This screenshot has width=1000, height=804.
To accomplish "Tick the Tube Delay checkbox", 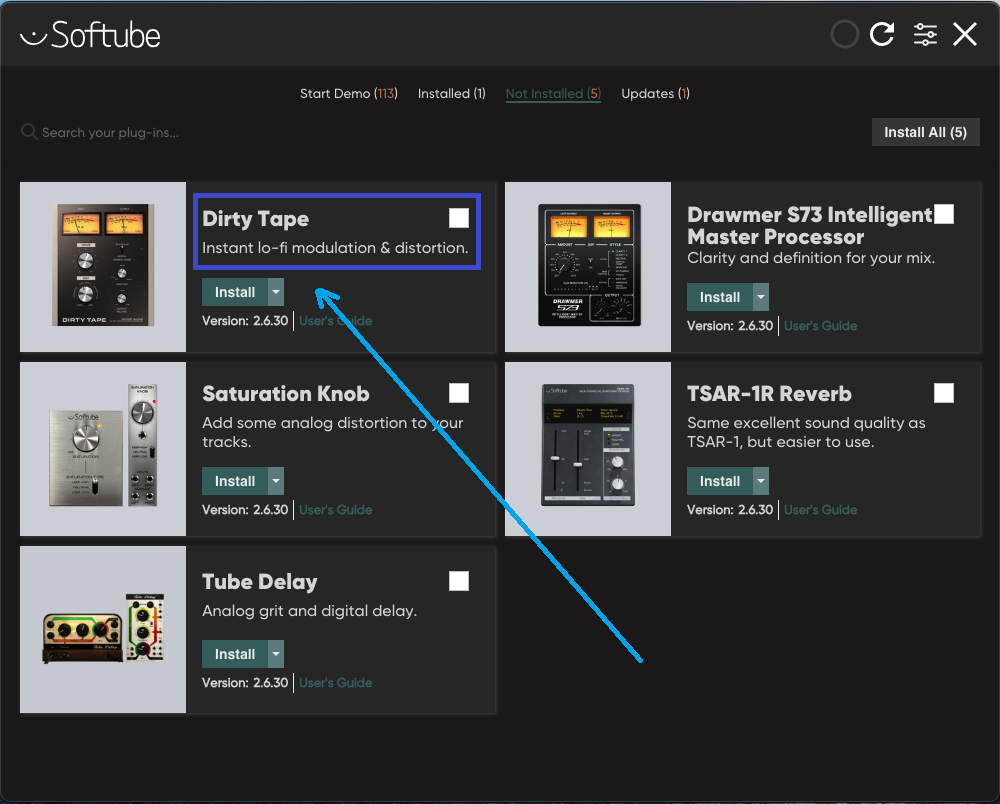I will pyautogui.click(x=459, y=581).
